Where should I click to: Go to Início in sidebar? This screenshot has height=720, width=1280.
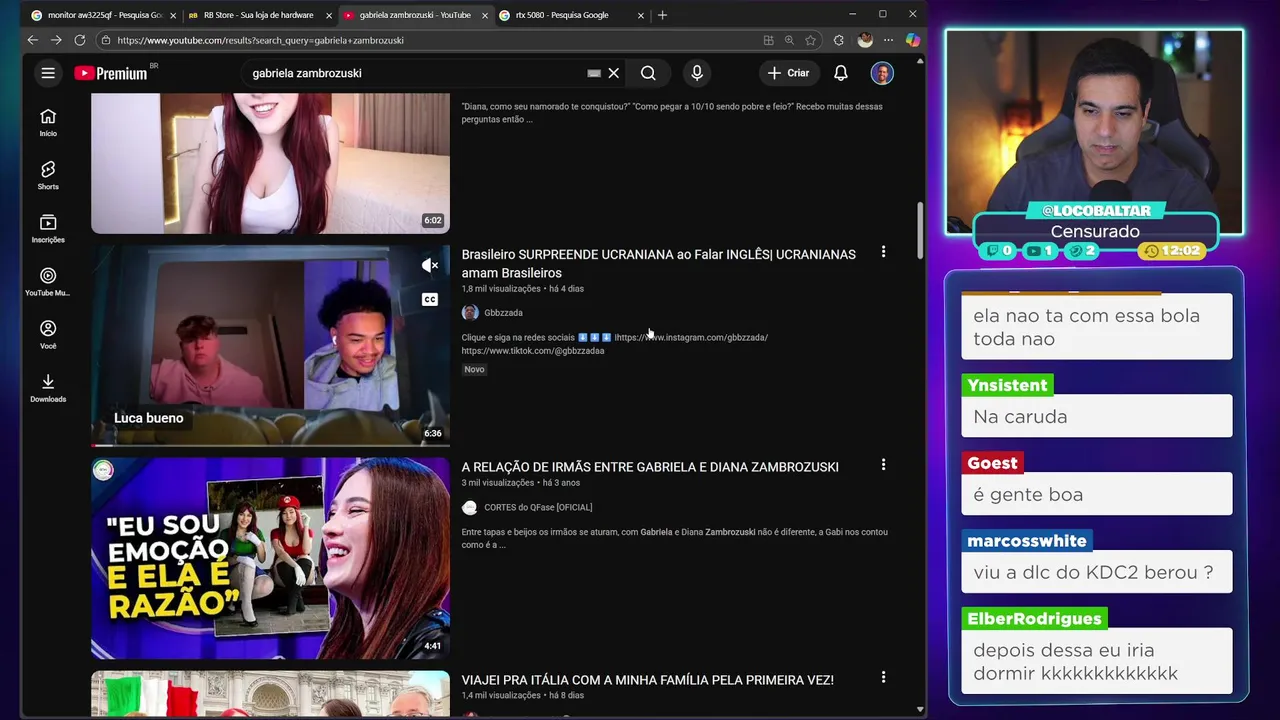point(48,122)
